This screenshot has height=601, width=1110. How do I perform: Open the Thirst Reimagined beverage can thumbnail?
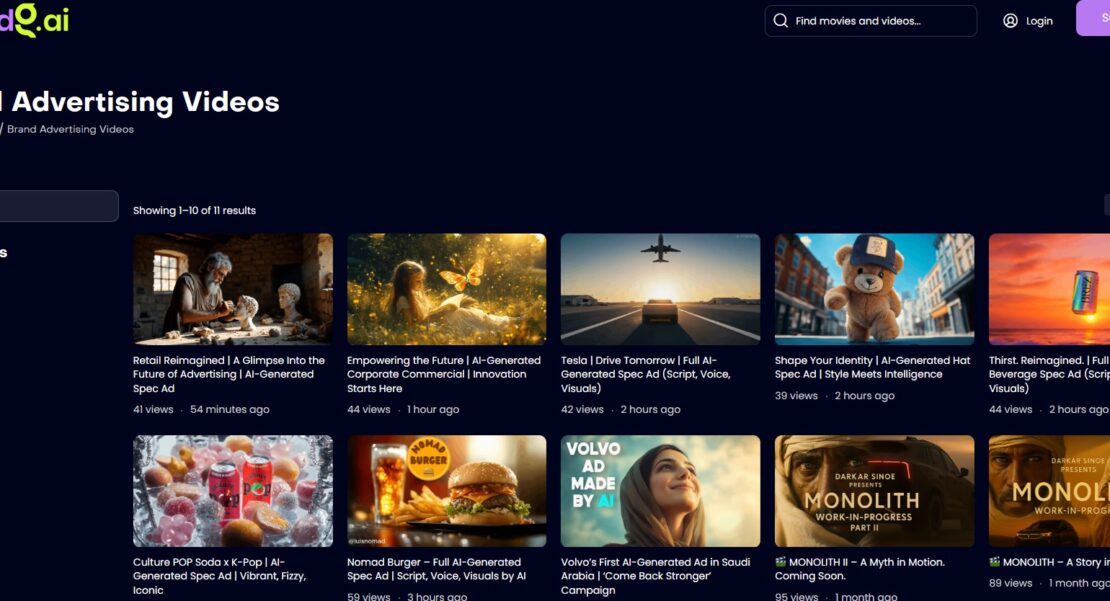tap(1049, 289)
